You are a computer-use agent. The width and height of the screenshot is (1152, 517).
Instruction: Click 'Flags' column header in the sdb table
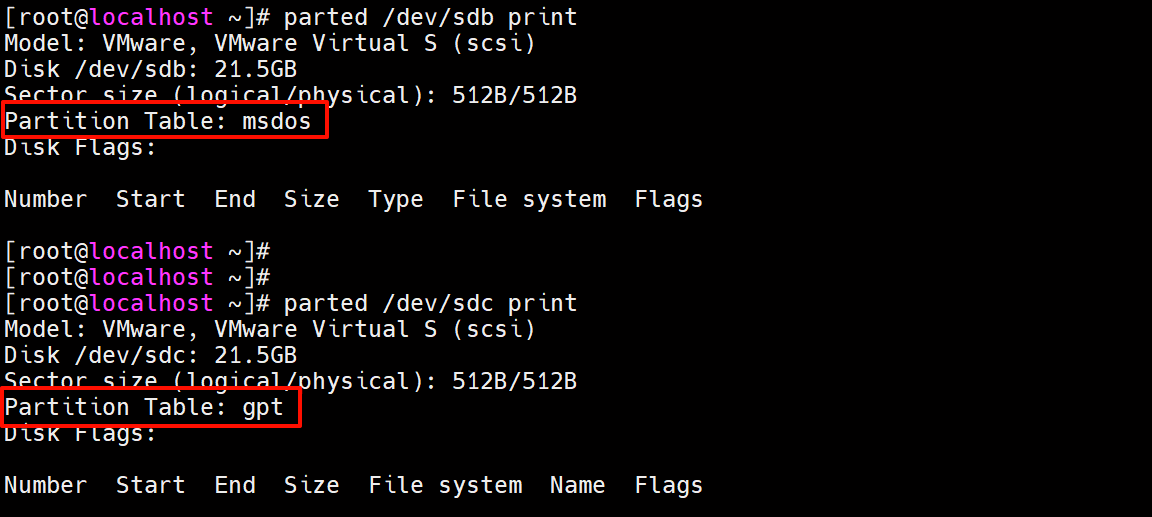(668, 200)
